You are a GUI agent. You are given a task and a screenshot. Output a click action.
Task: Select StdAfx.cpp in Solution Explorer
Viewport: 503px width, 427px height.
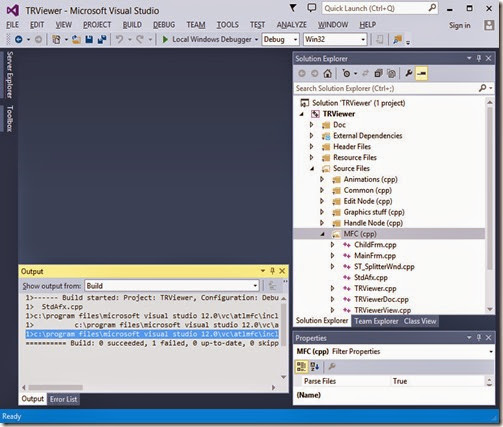(371, 278)
